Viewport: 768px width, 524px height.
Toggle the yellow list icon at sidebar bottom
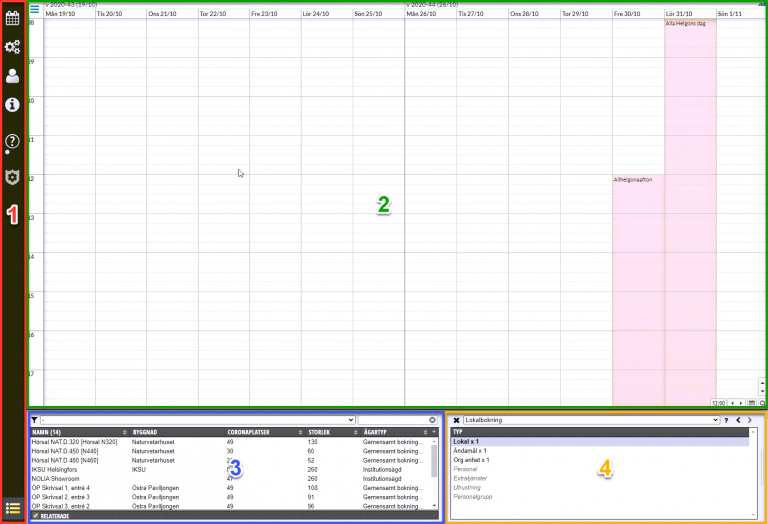13,508
